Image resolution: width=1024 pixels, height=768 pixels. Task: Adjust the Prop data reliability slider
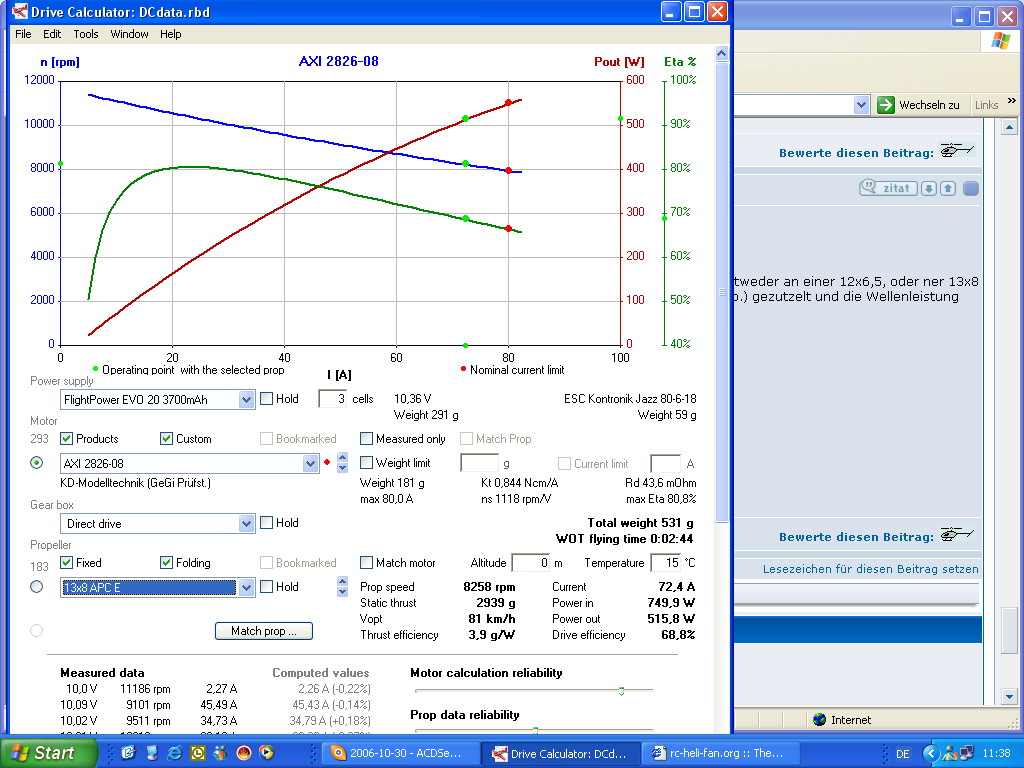535,730
